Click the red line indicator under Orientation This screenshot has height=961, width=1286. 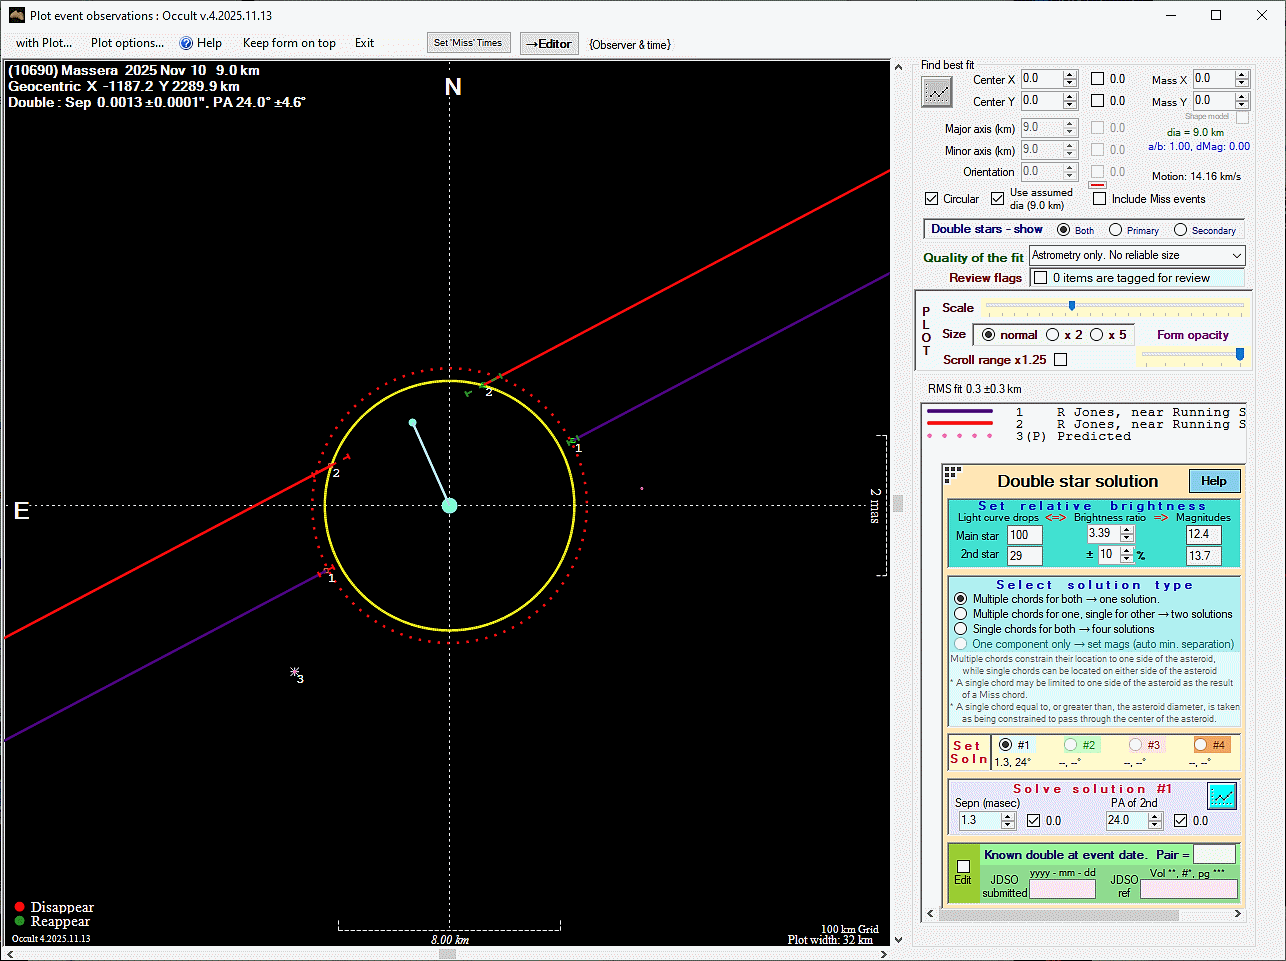point(1097,185)
